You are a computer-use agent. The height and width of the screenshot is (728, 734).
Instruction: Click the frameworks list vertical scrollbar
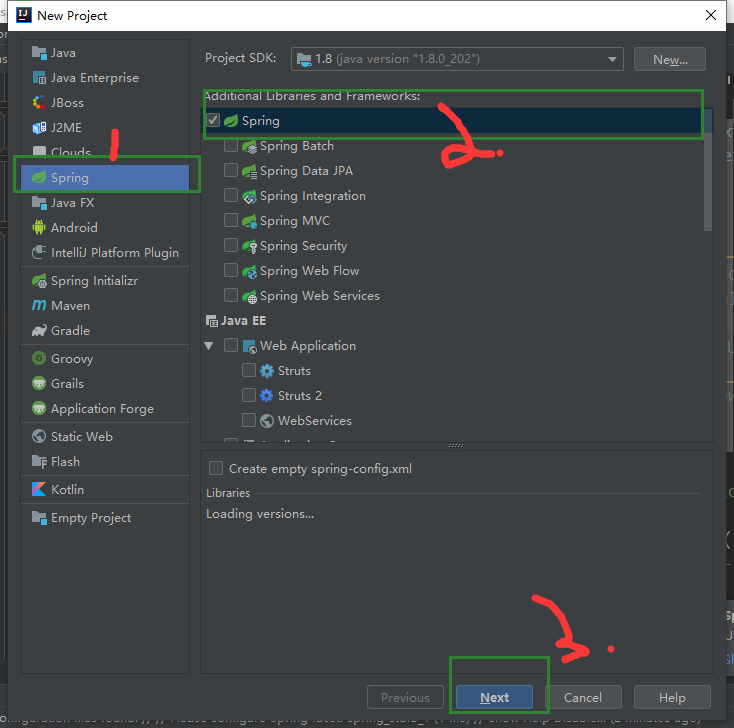[708, 170]
